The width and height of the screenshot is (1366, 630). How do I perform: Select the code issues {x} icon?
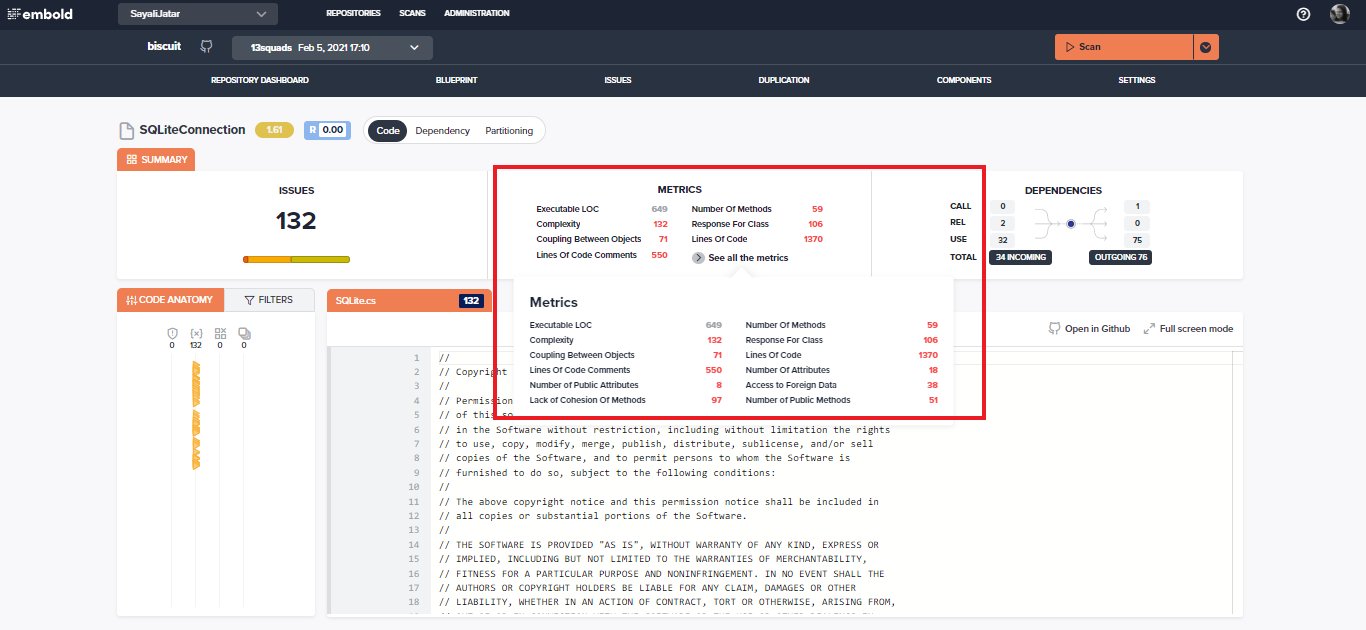pyautogui.click(x=196, y=333)
